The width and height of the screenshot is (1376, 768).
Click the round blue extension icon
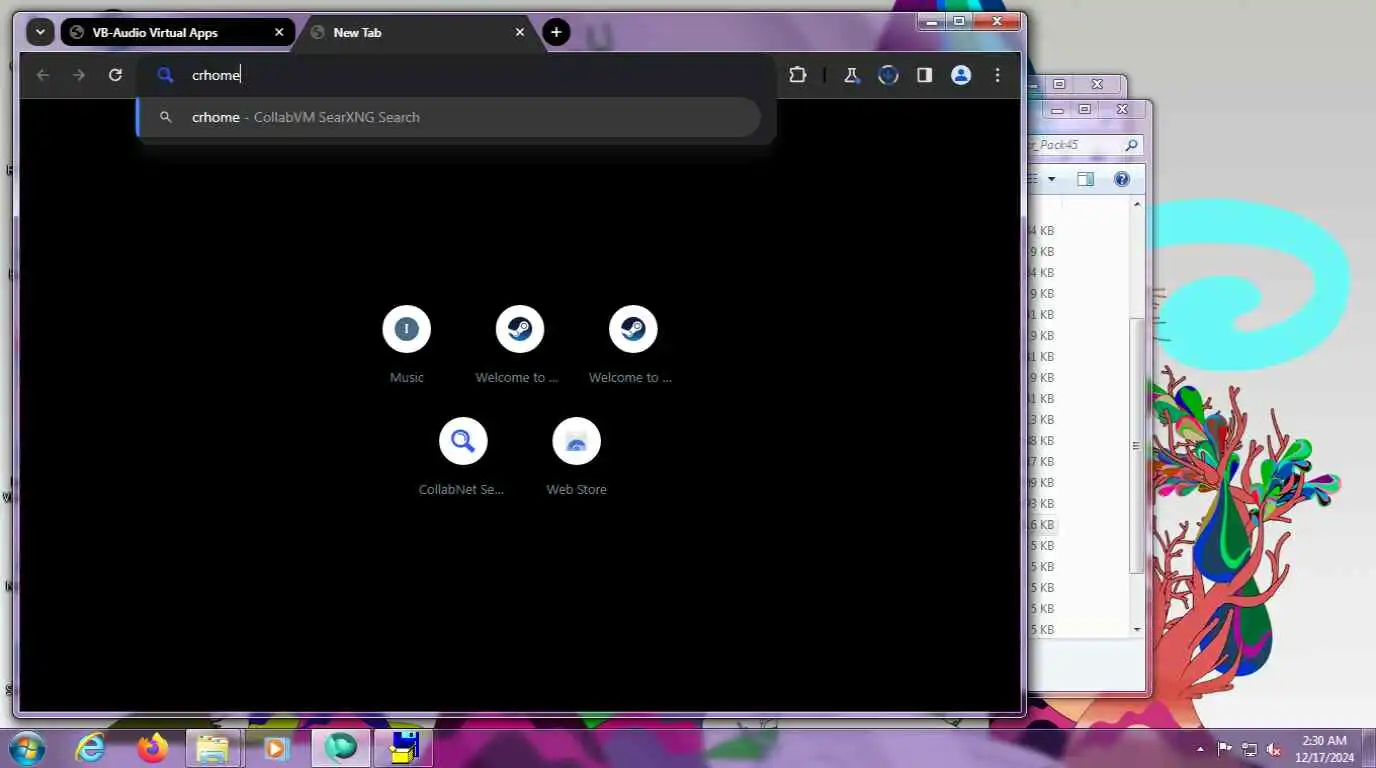(888, 75)
